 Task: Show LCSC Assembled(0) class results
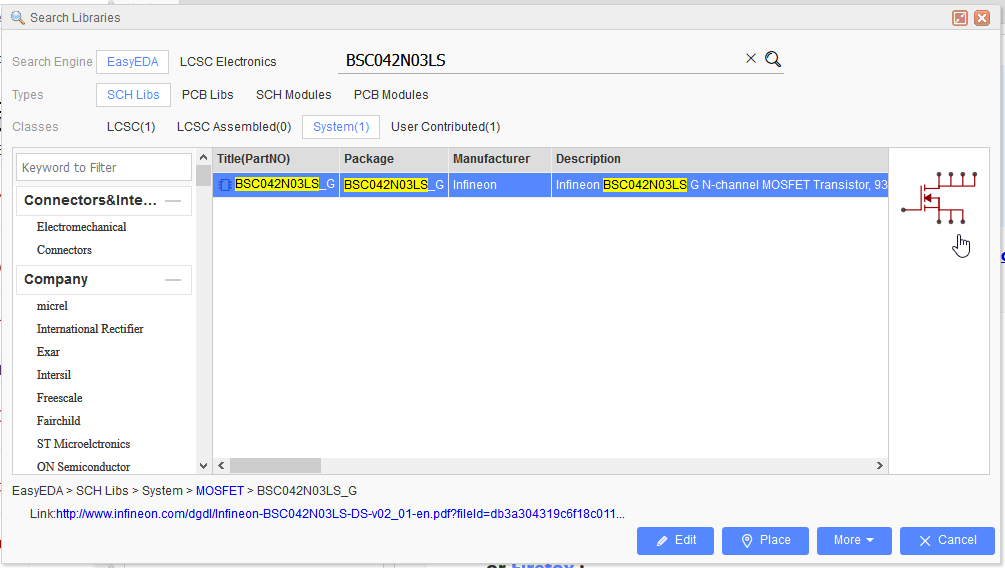tap(234, 127)
